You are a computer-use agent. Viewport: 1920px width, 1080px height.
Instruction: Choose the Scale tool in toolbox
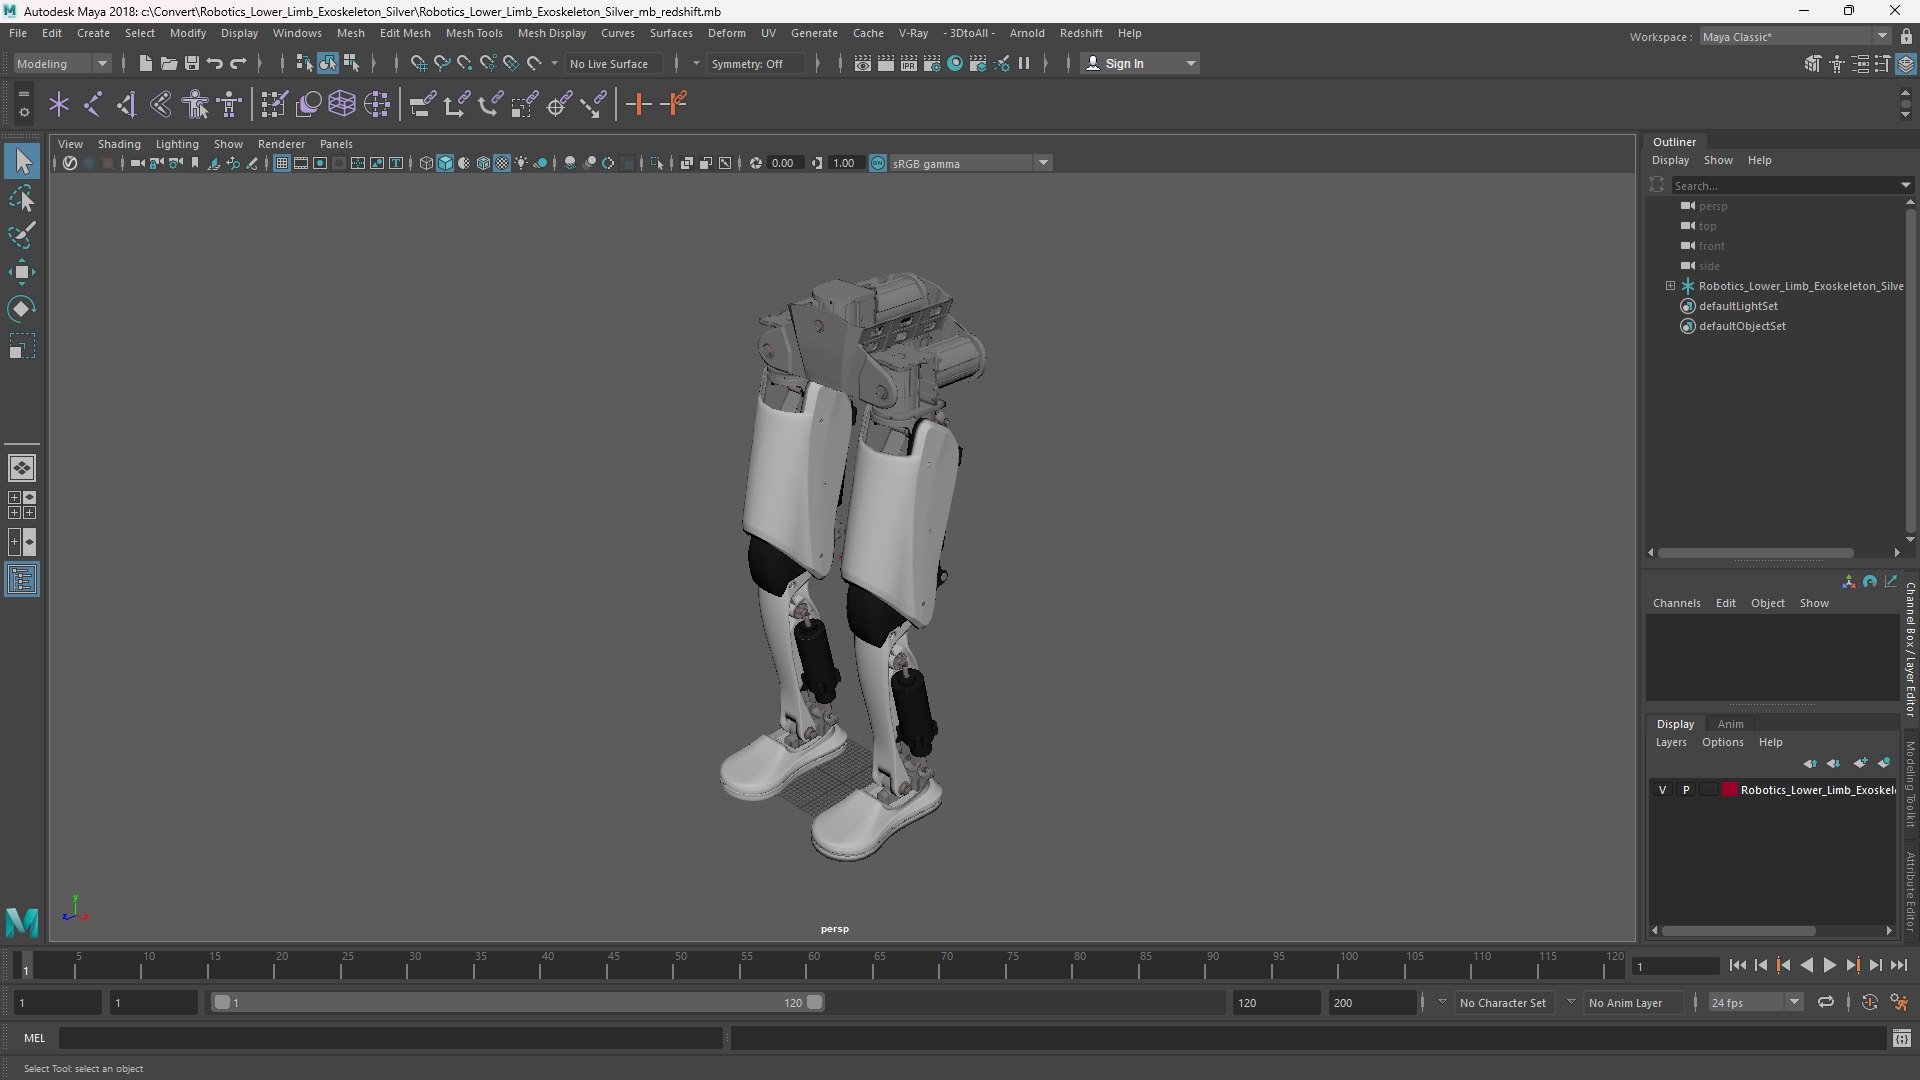(22, 346)
